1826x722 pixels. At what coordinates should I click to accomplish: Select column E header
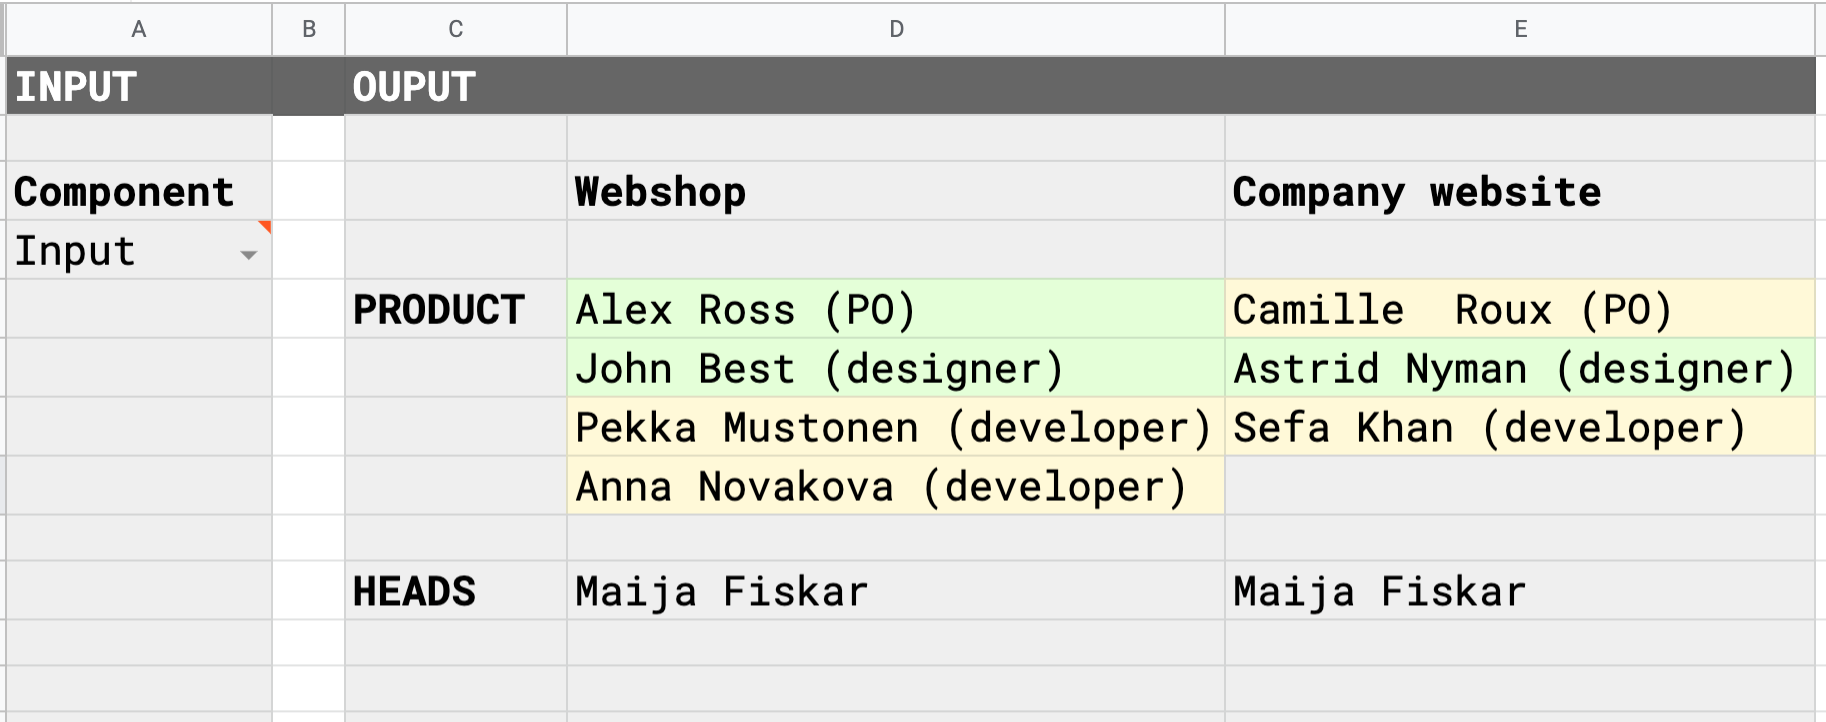[x=1520, y=29]
